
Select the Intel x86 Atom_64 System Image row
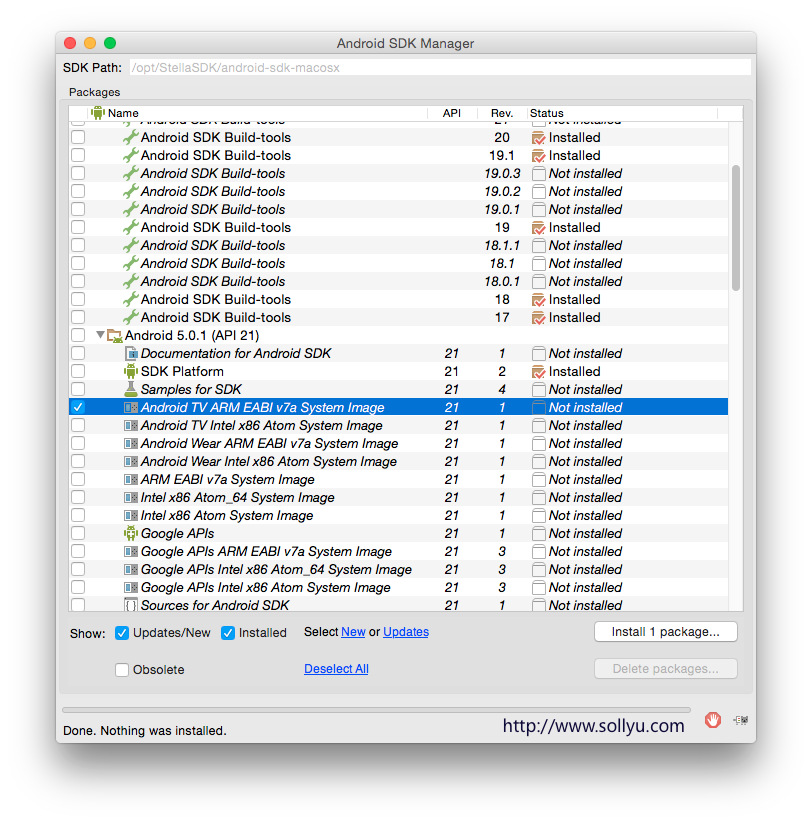click(x=398, y=497)
